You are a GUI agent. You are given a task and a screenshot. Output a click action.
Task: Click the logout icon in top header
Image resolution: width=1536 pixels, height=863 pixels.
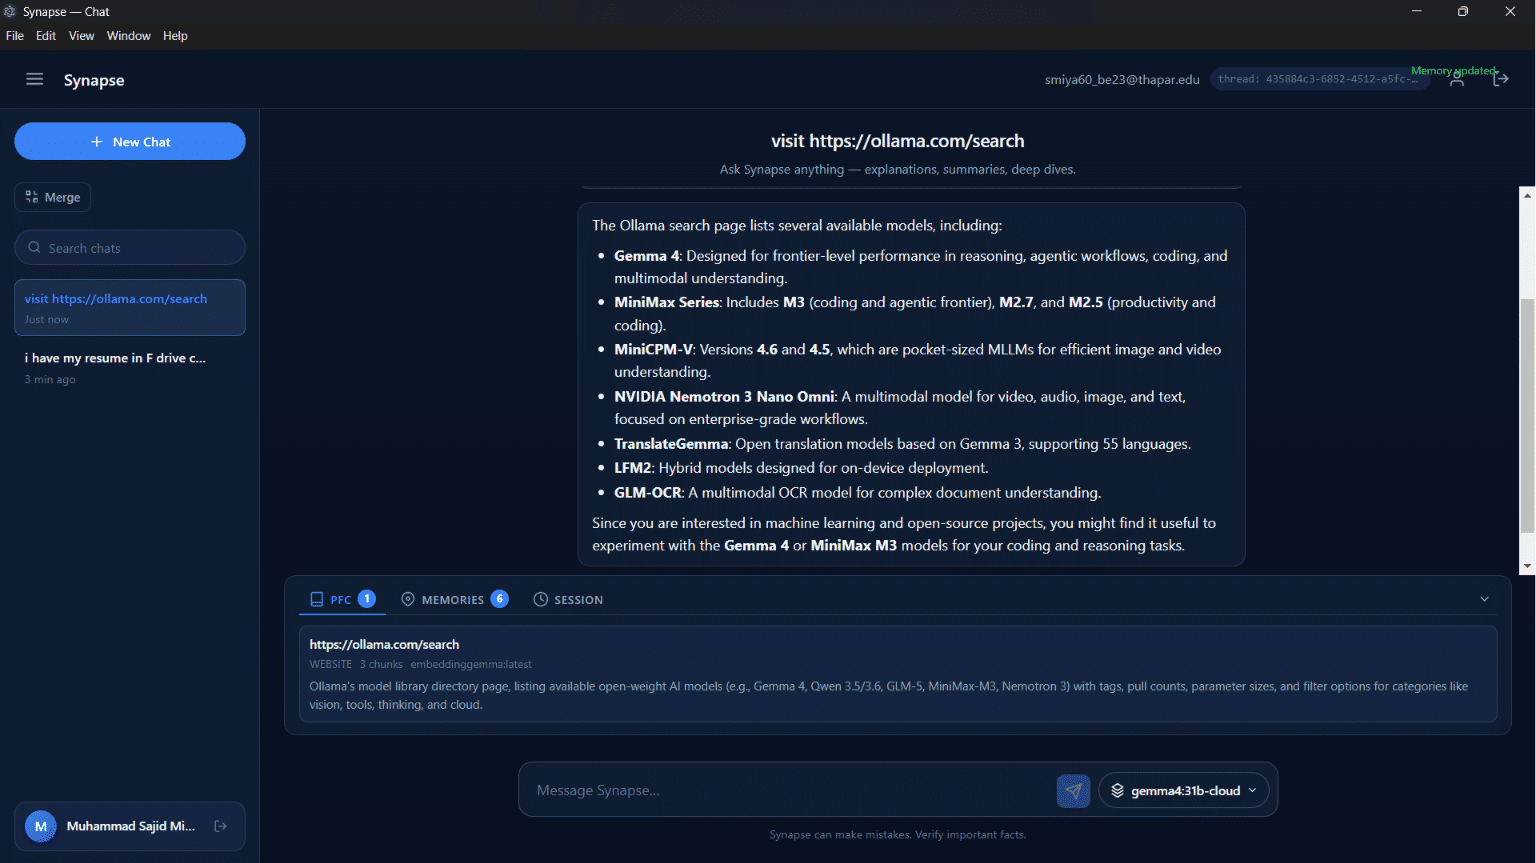click(x=1500, y=80)
